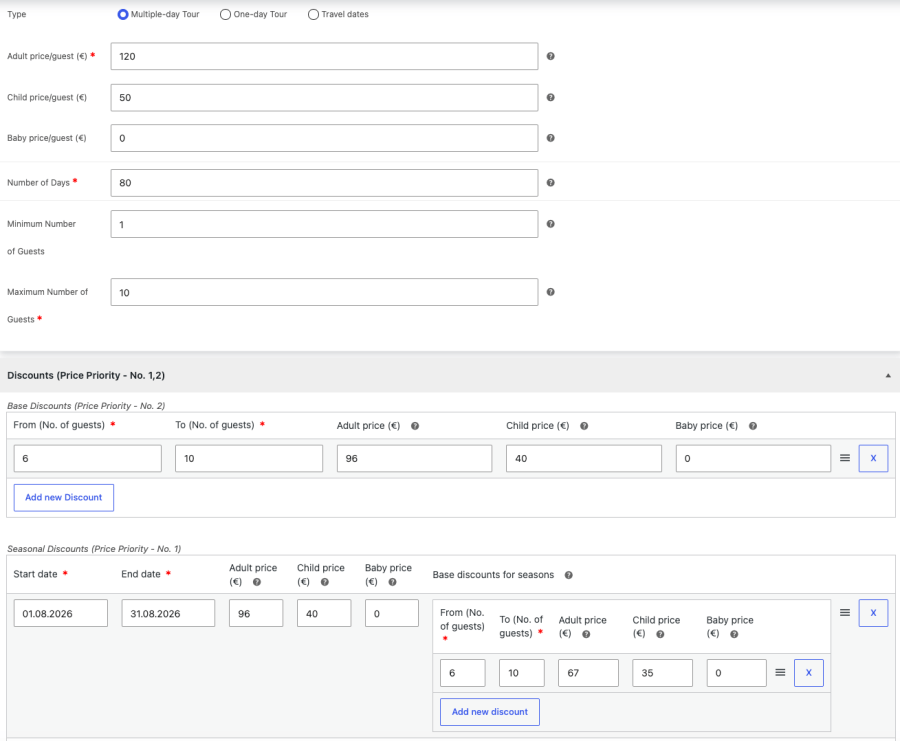Open help icon next to Number of Days
The height and width of the screenshot is (741, 900).
coord(550,183)
